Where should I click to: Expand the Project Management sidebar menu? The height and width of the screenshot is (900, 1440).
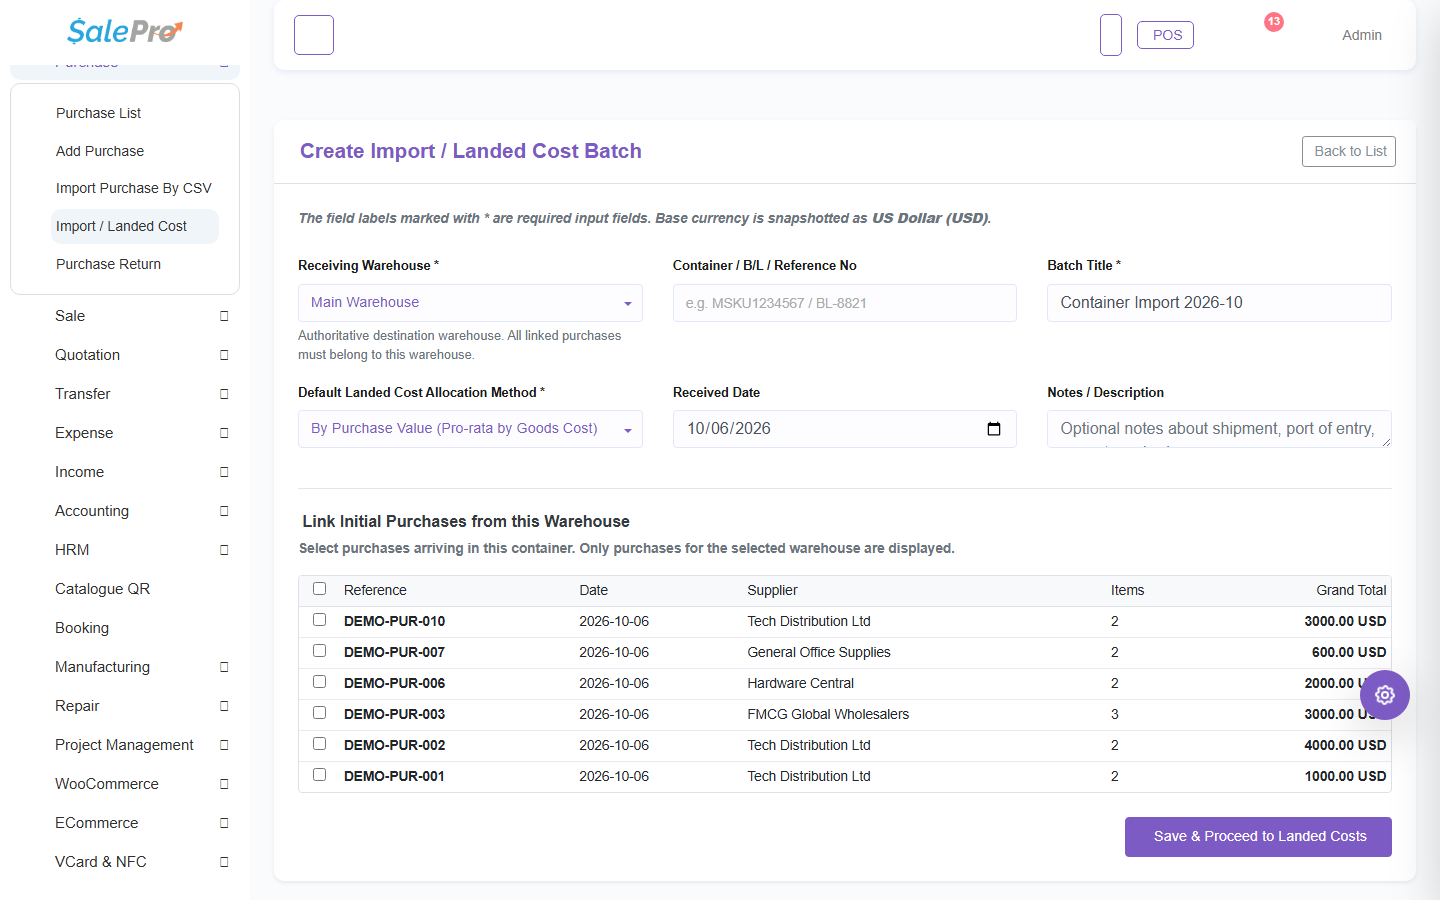[x=125, y=745]
